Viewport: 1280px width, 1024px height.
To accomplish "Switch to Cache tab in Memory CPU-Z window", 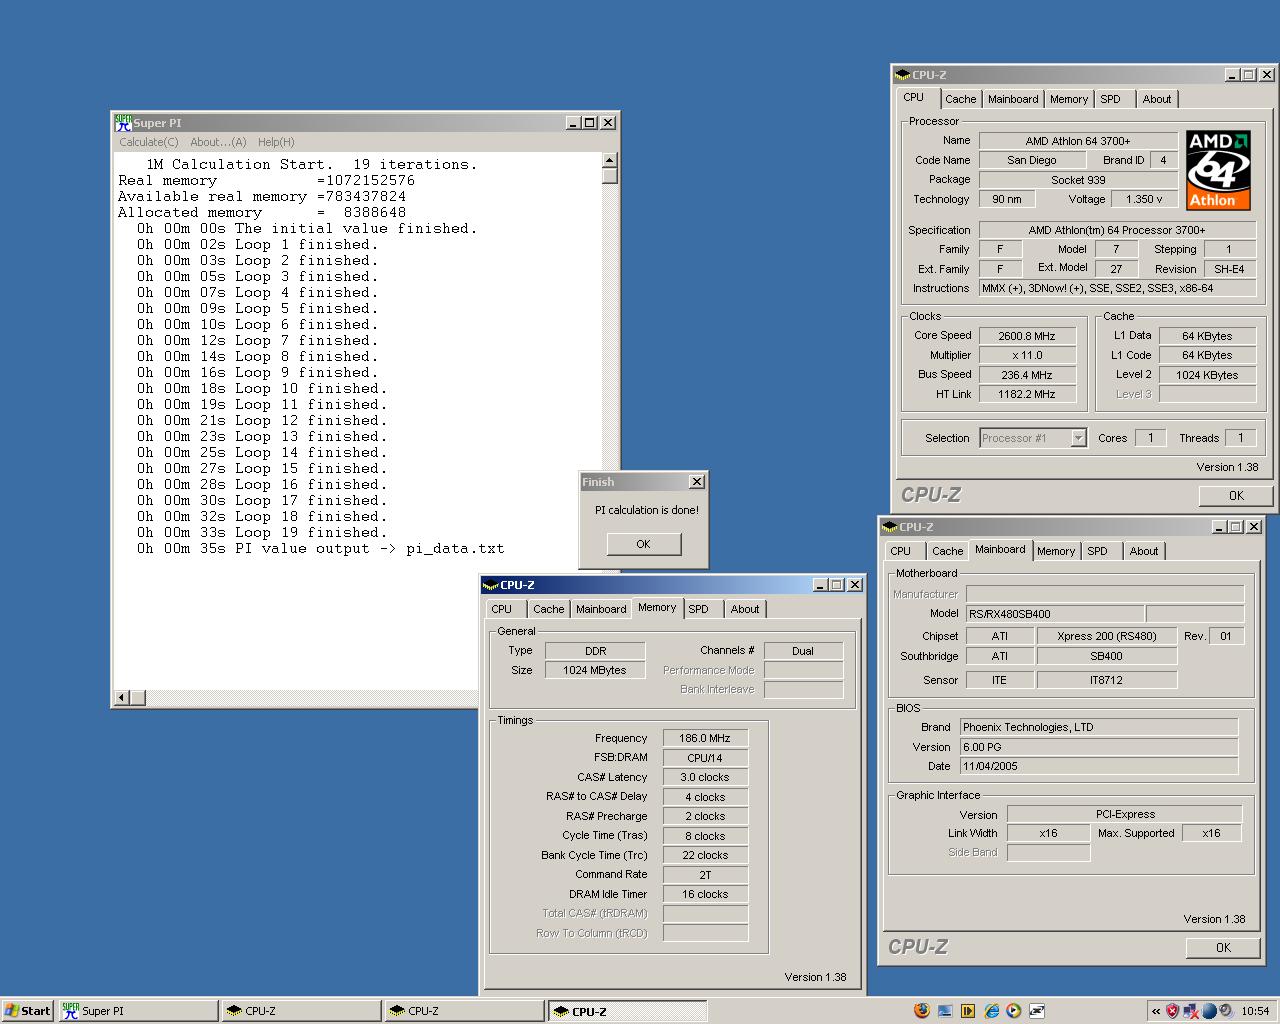I will (548, 609).
